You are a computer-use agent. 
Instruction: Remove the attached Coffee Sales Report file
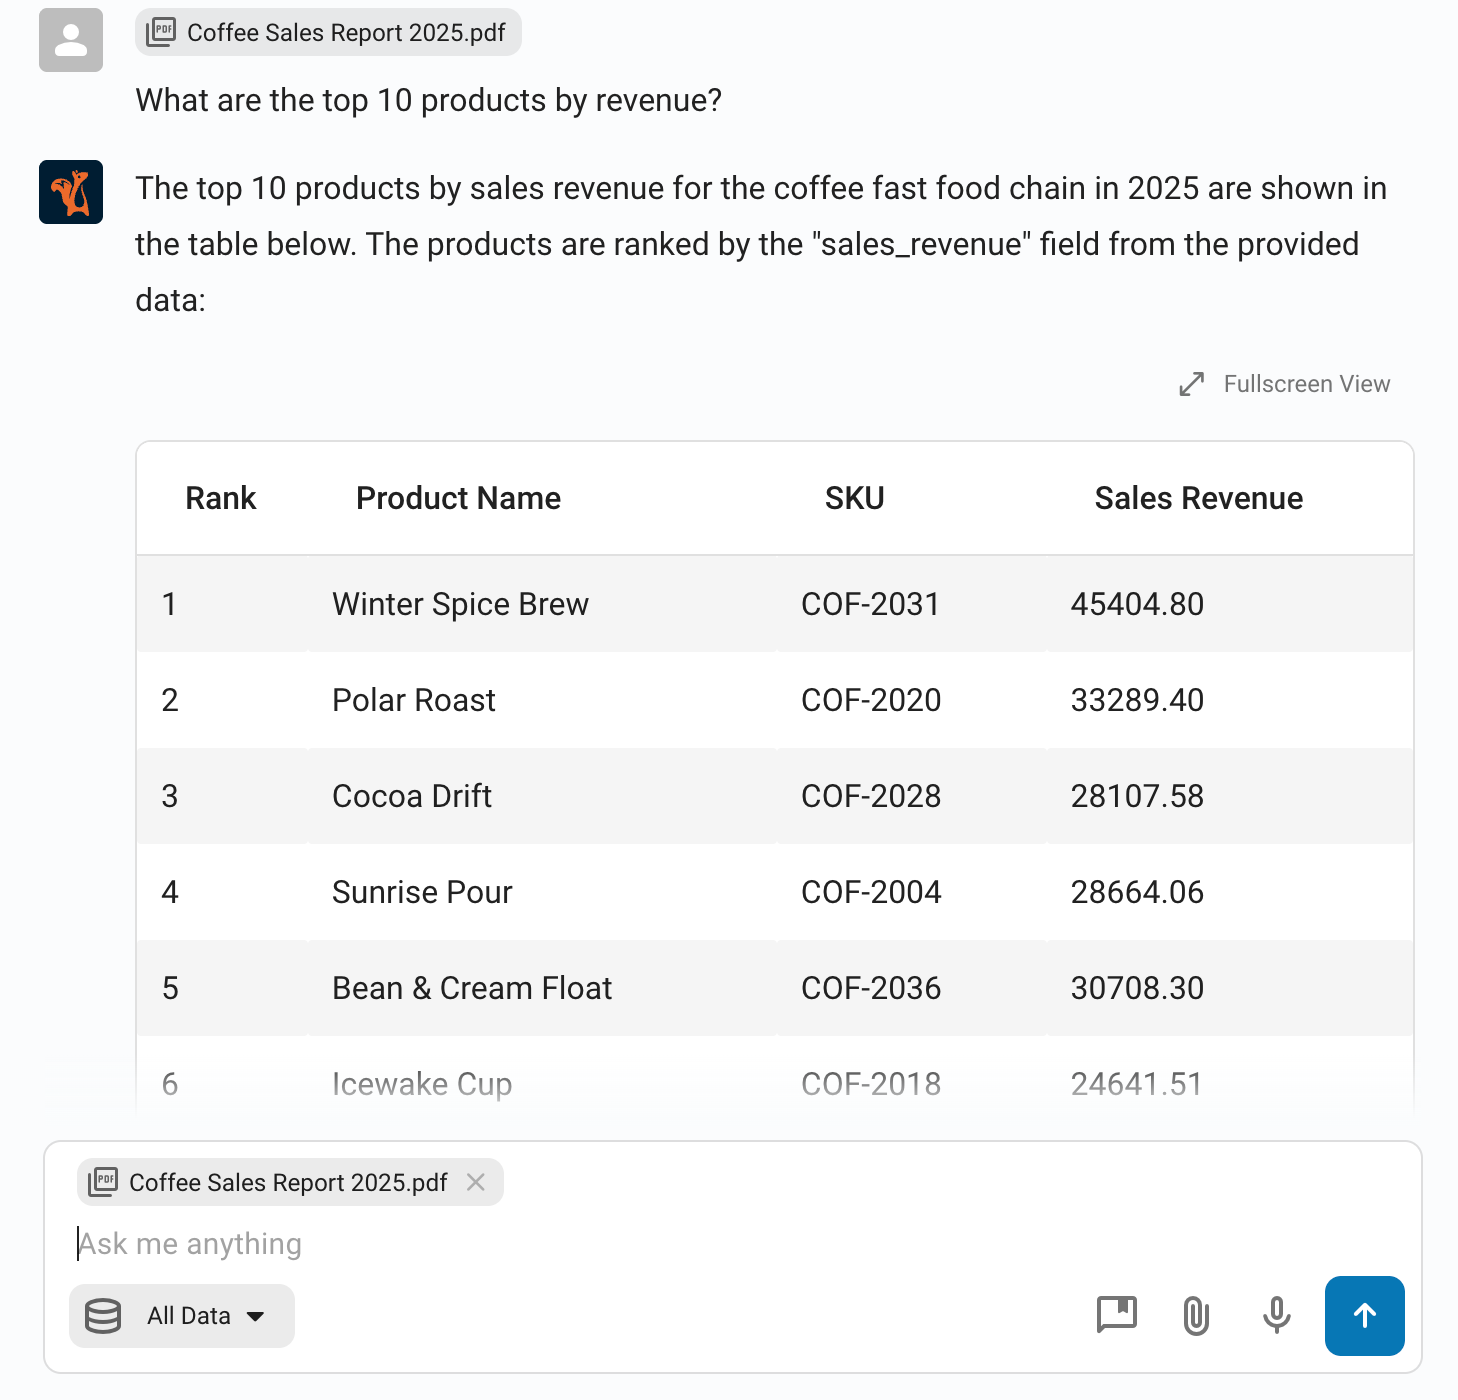click(x=476, y=1182)
